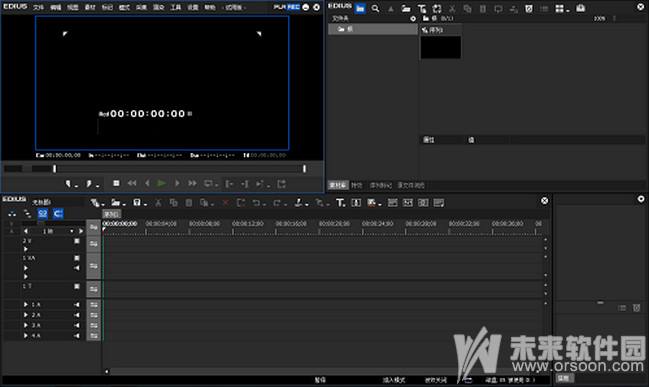This screenshot has width=649, height=387.
Task: Open the Open Project dropdown in timeline toolbar
Action: (118, 203)
